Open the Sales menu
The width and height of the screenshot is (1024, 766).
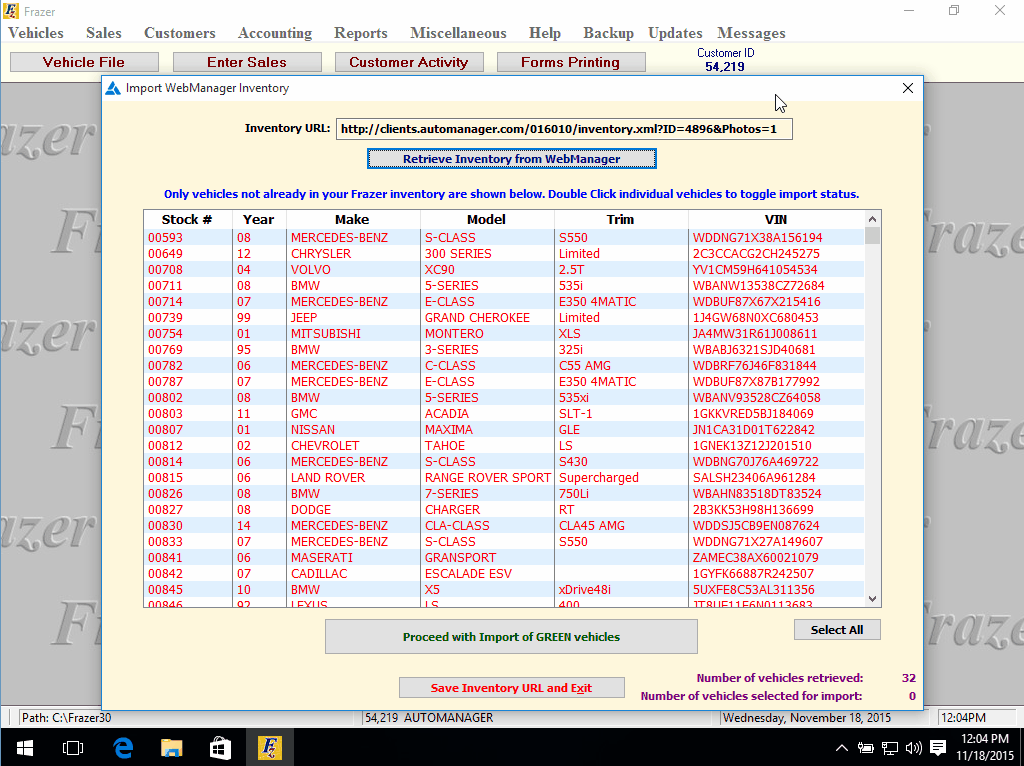tap(104, 33)
